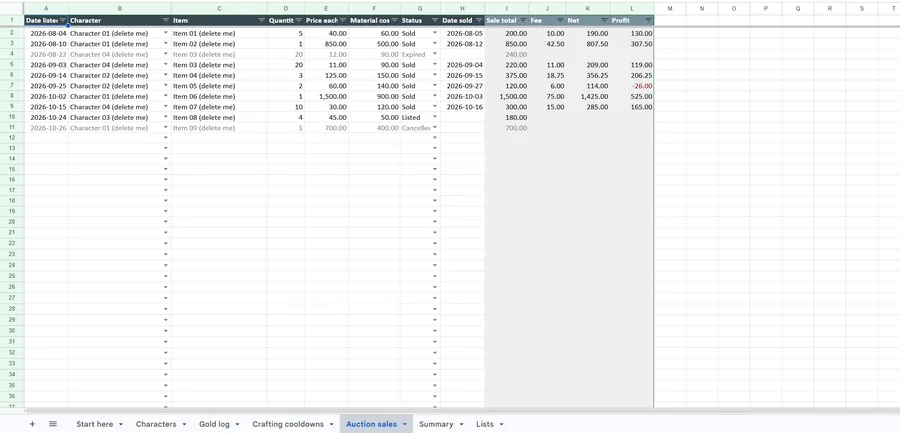Open the all sheets list icon
The image size is (900, 433).
[53, 424]
